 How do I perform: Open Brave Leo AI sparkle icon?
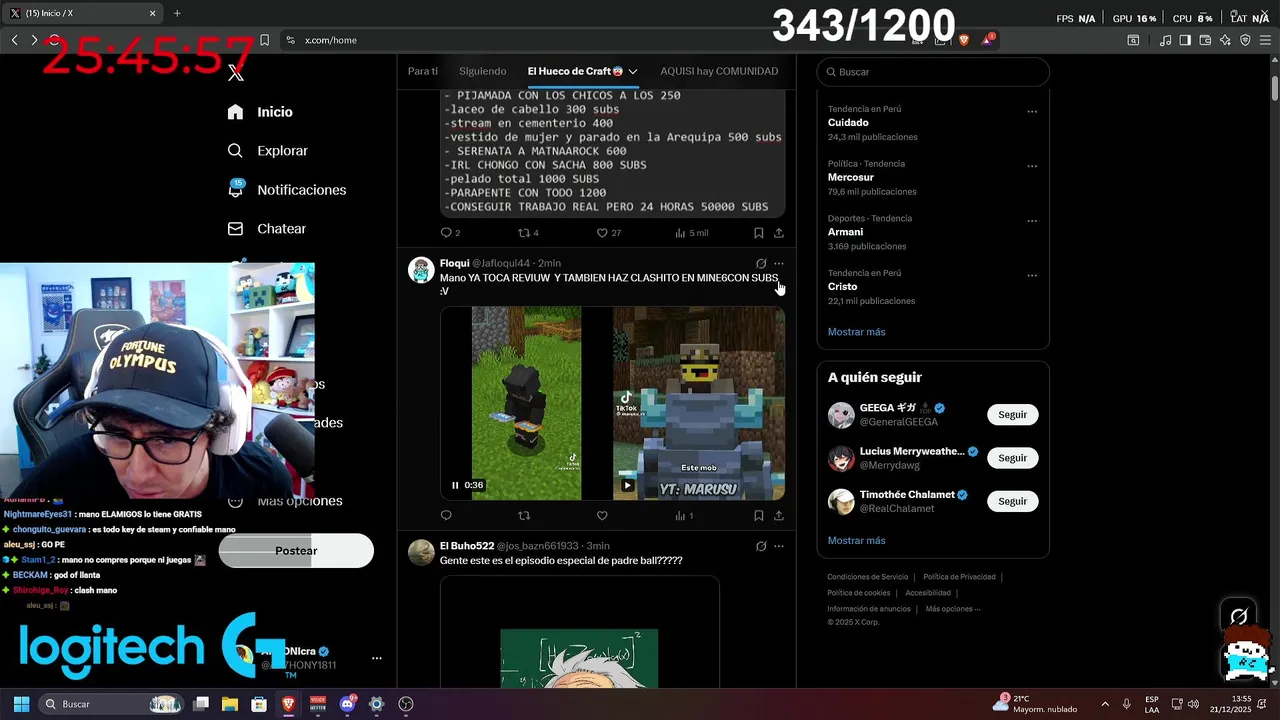[x=1225, y=40]
